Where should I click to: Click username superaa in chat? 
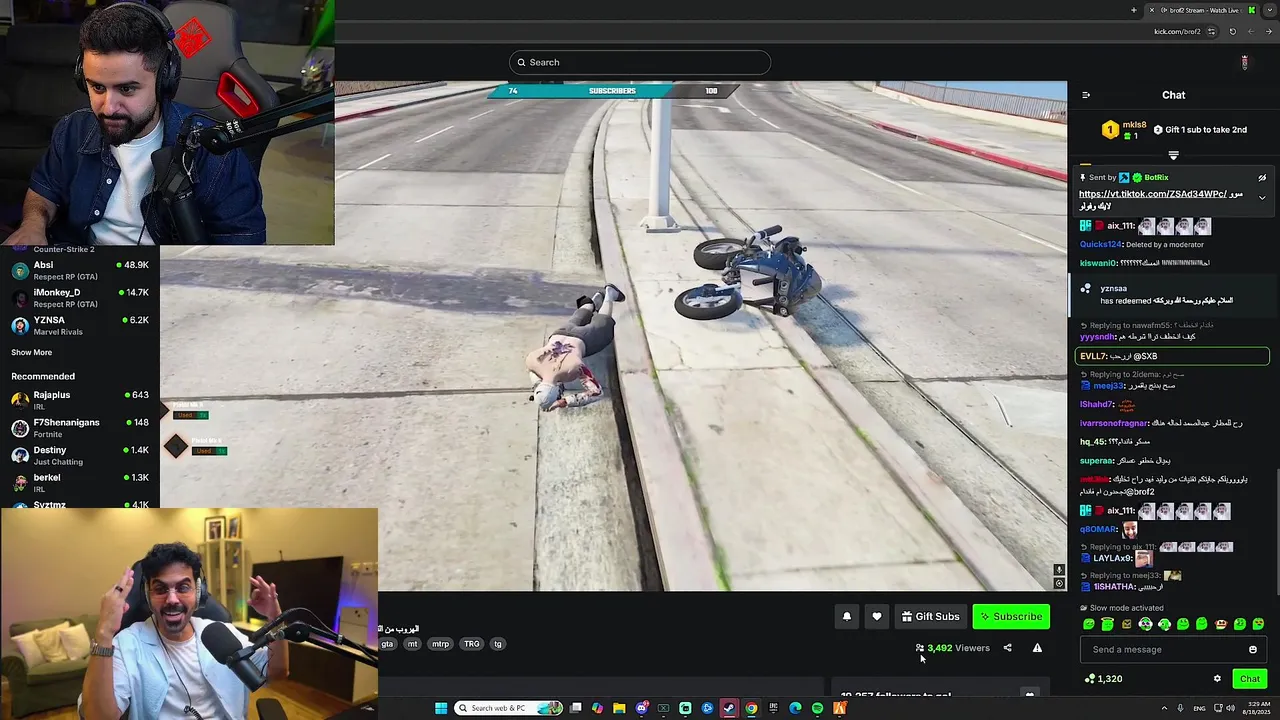pos(1096,461)
